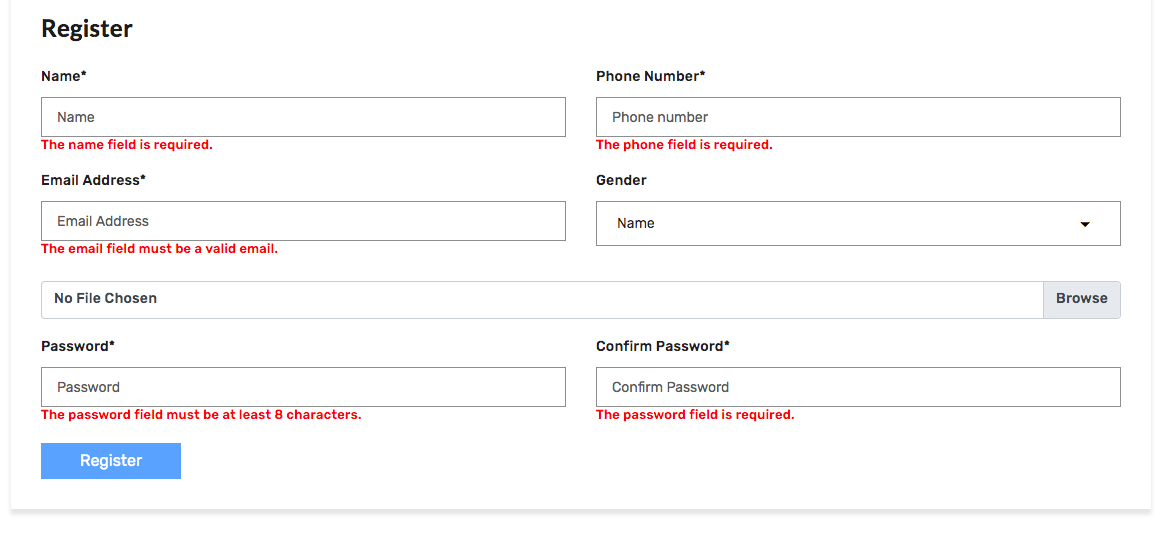Image resolution: width=1163 pixels, height=553 pixels.
Task: Click the name field required error
Action: (x=127, y=145)
